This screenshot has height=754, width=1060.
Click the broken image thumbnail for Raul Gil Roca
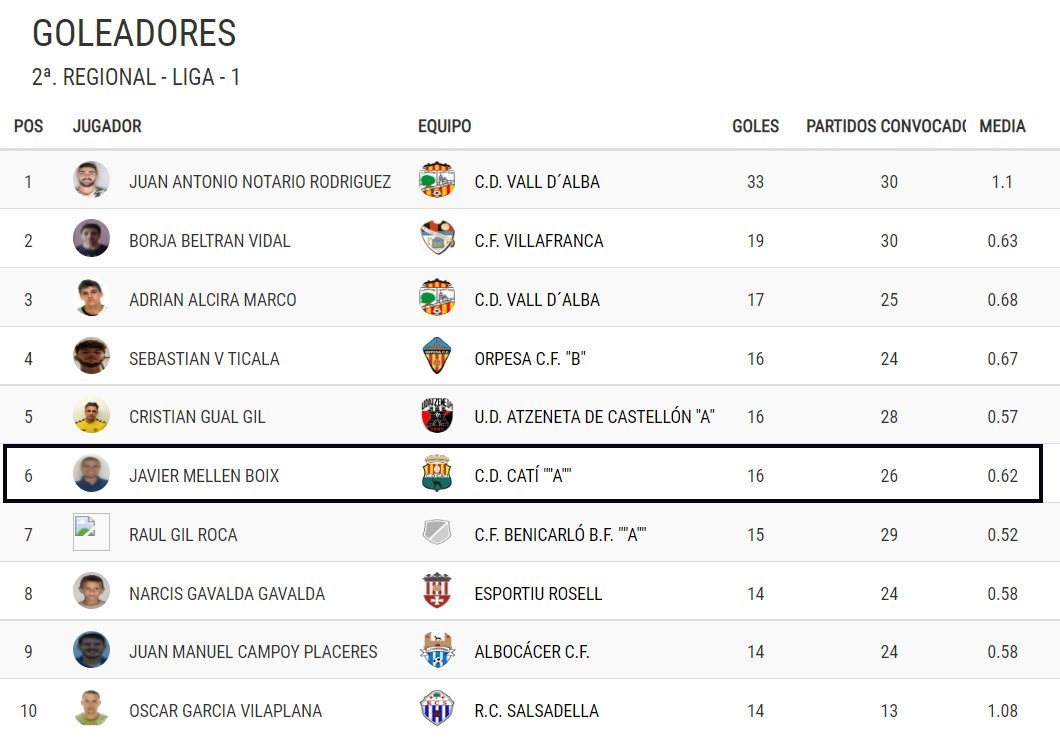click(91, 532)
